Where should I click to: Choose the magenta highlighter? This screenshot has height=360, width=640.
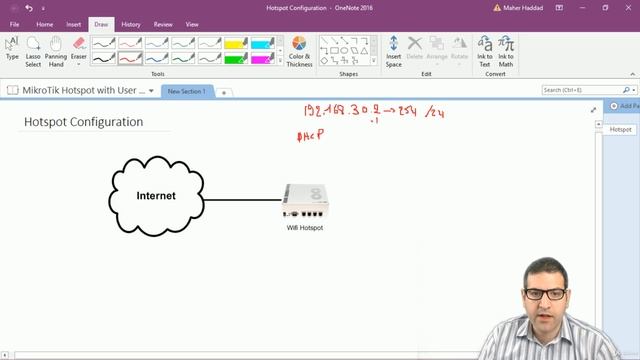click(262, 58)
